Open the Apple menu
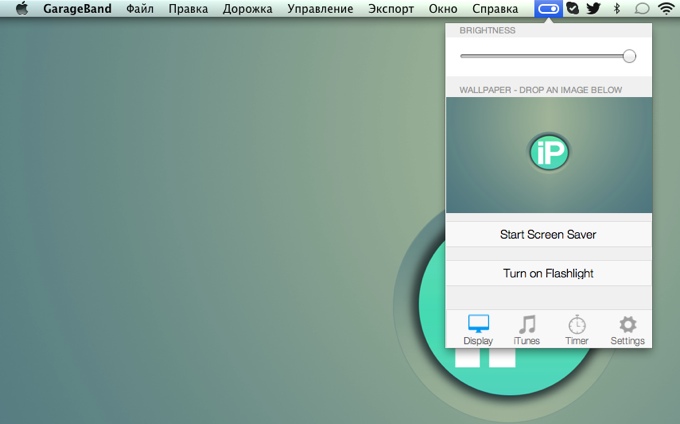The height and width of the screenshot is (424, 680). [x=22, y=8]
